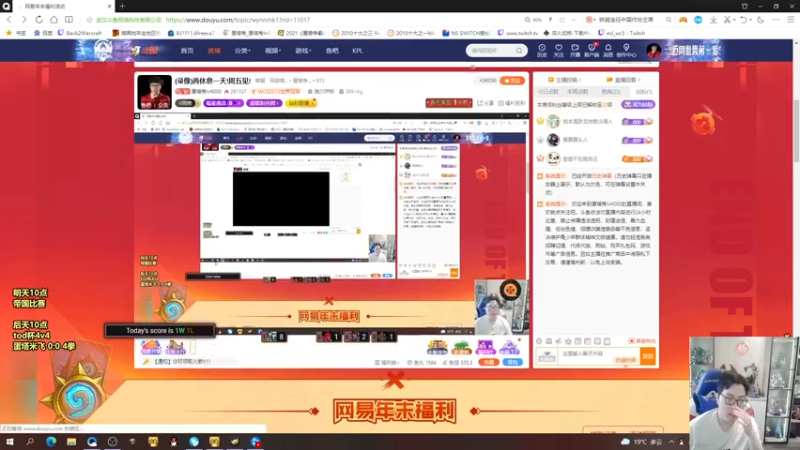Viewport: 800px width, 450px height.
Task: Open the streamer avatar thumbnail
Action: (154, 92)
